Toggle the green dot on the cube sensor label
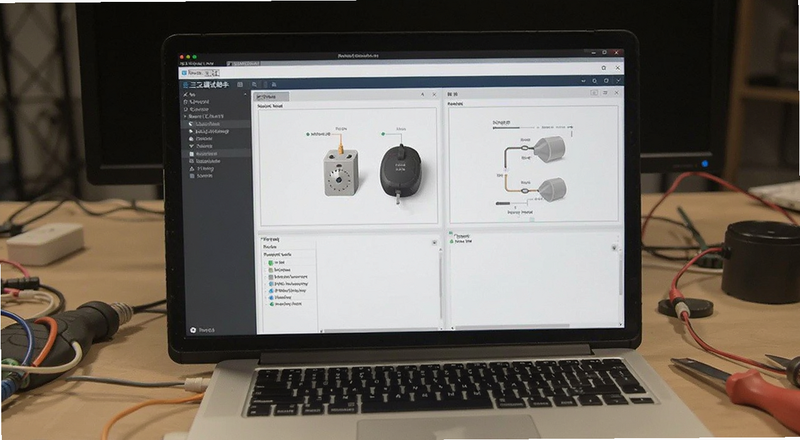Image resolution: width=800 pixels, height=440 pixels. [x=308, y=134]
